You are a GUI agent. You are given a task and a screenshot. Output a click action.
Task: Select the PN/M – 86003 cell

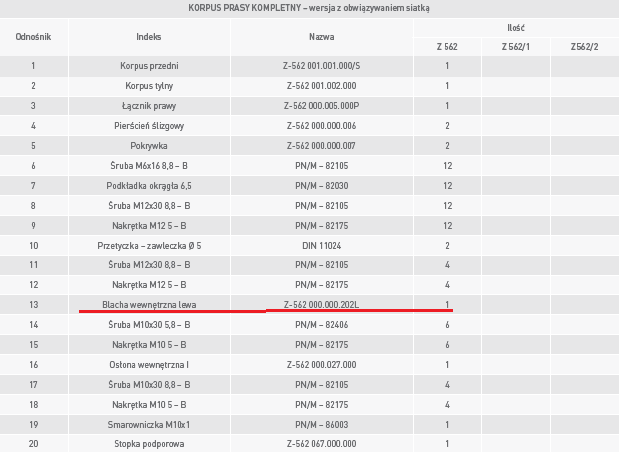point(322,425)
